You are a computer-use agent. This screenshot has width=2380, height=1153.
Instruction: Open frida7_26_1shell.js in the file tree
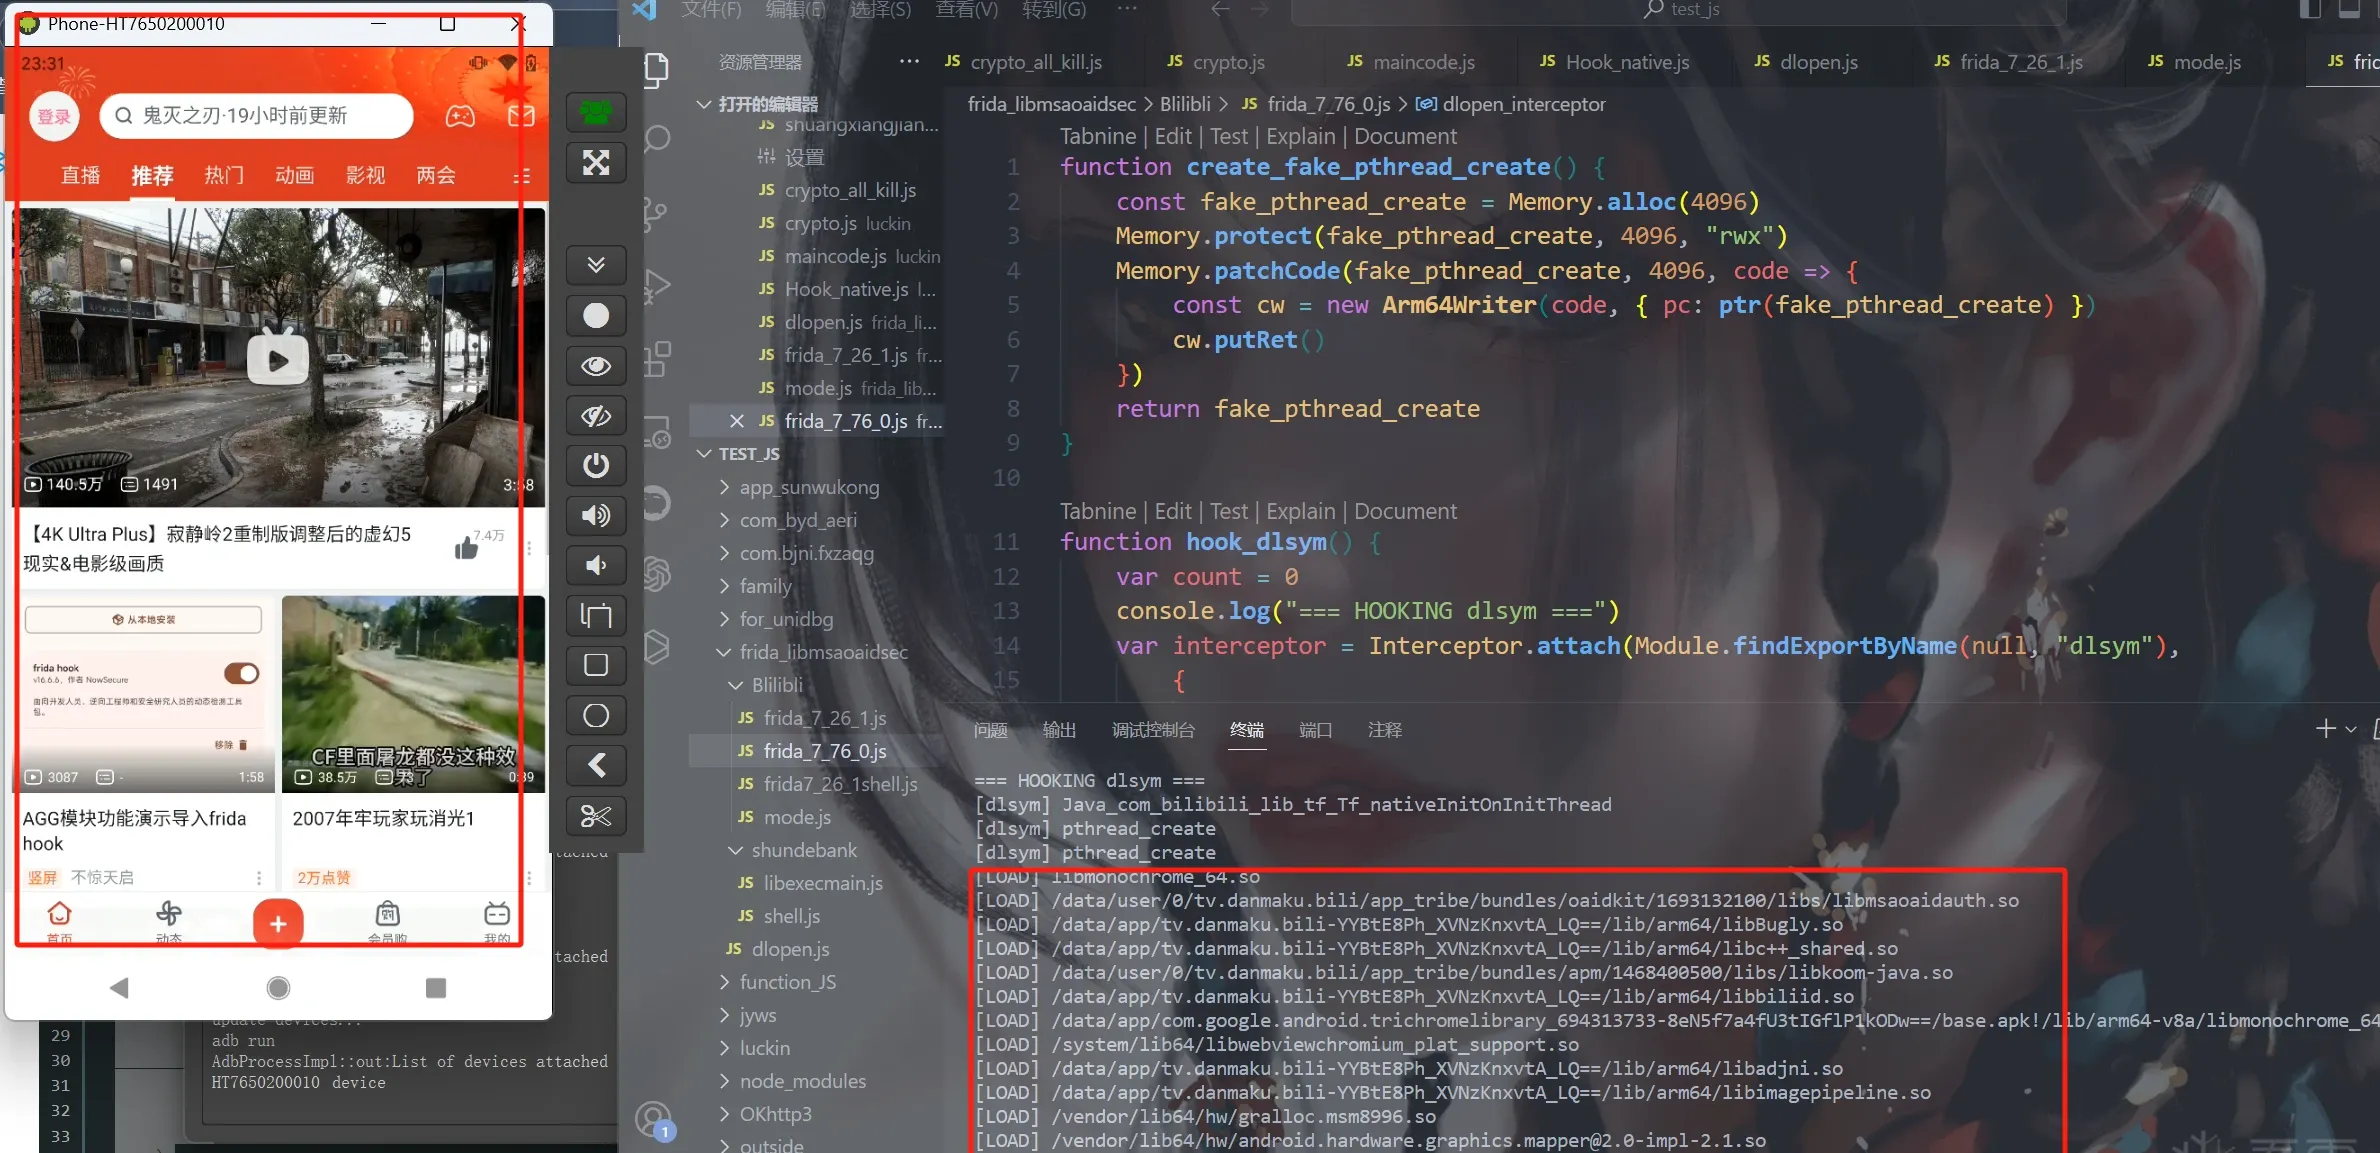point(840,784)
